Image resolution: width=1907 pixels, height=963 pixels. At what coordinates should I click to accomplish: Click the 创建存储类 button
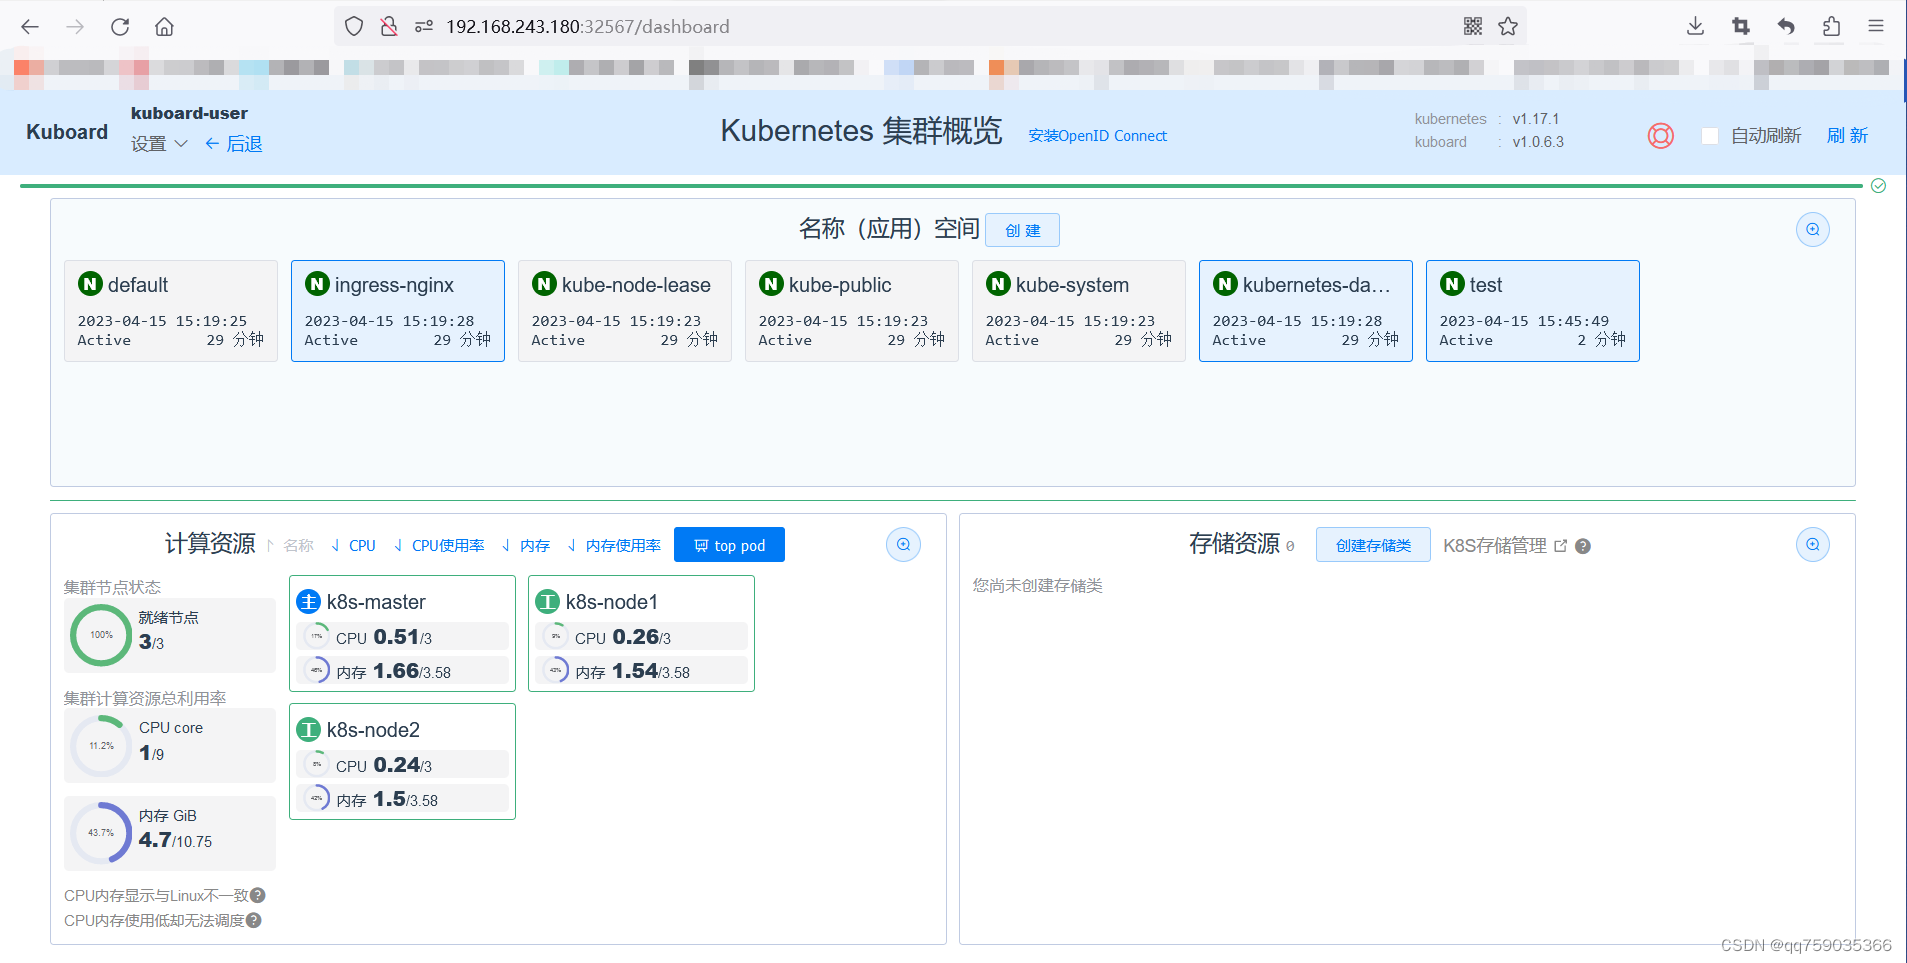pyautogui.click(x=1373, y=545)
